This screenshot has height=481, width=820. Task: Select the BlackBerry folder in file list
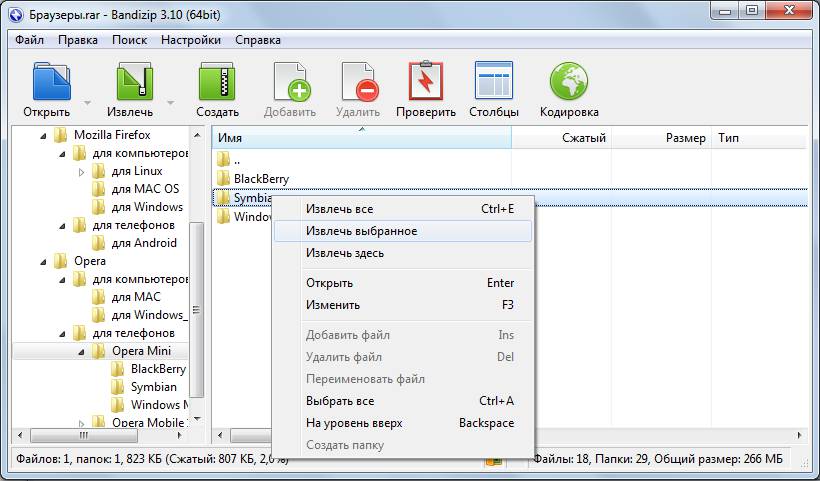[x=261, y=179]
